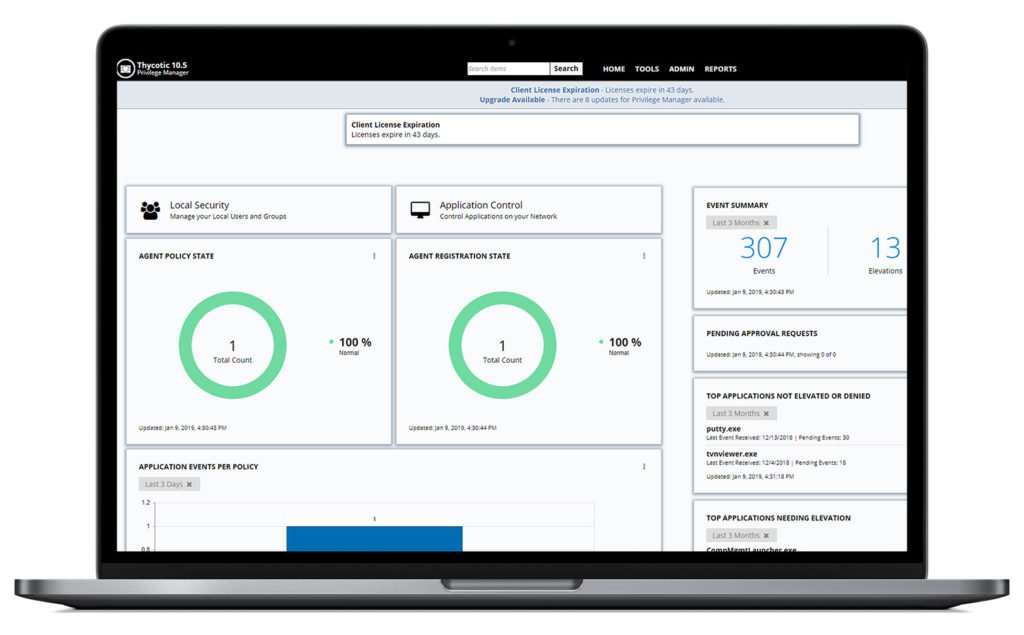Select the Local Security users icon
Image resolution: width=1024 pixels, height=635 pixels.
149,207
